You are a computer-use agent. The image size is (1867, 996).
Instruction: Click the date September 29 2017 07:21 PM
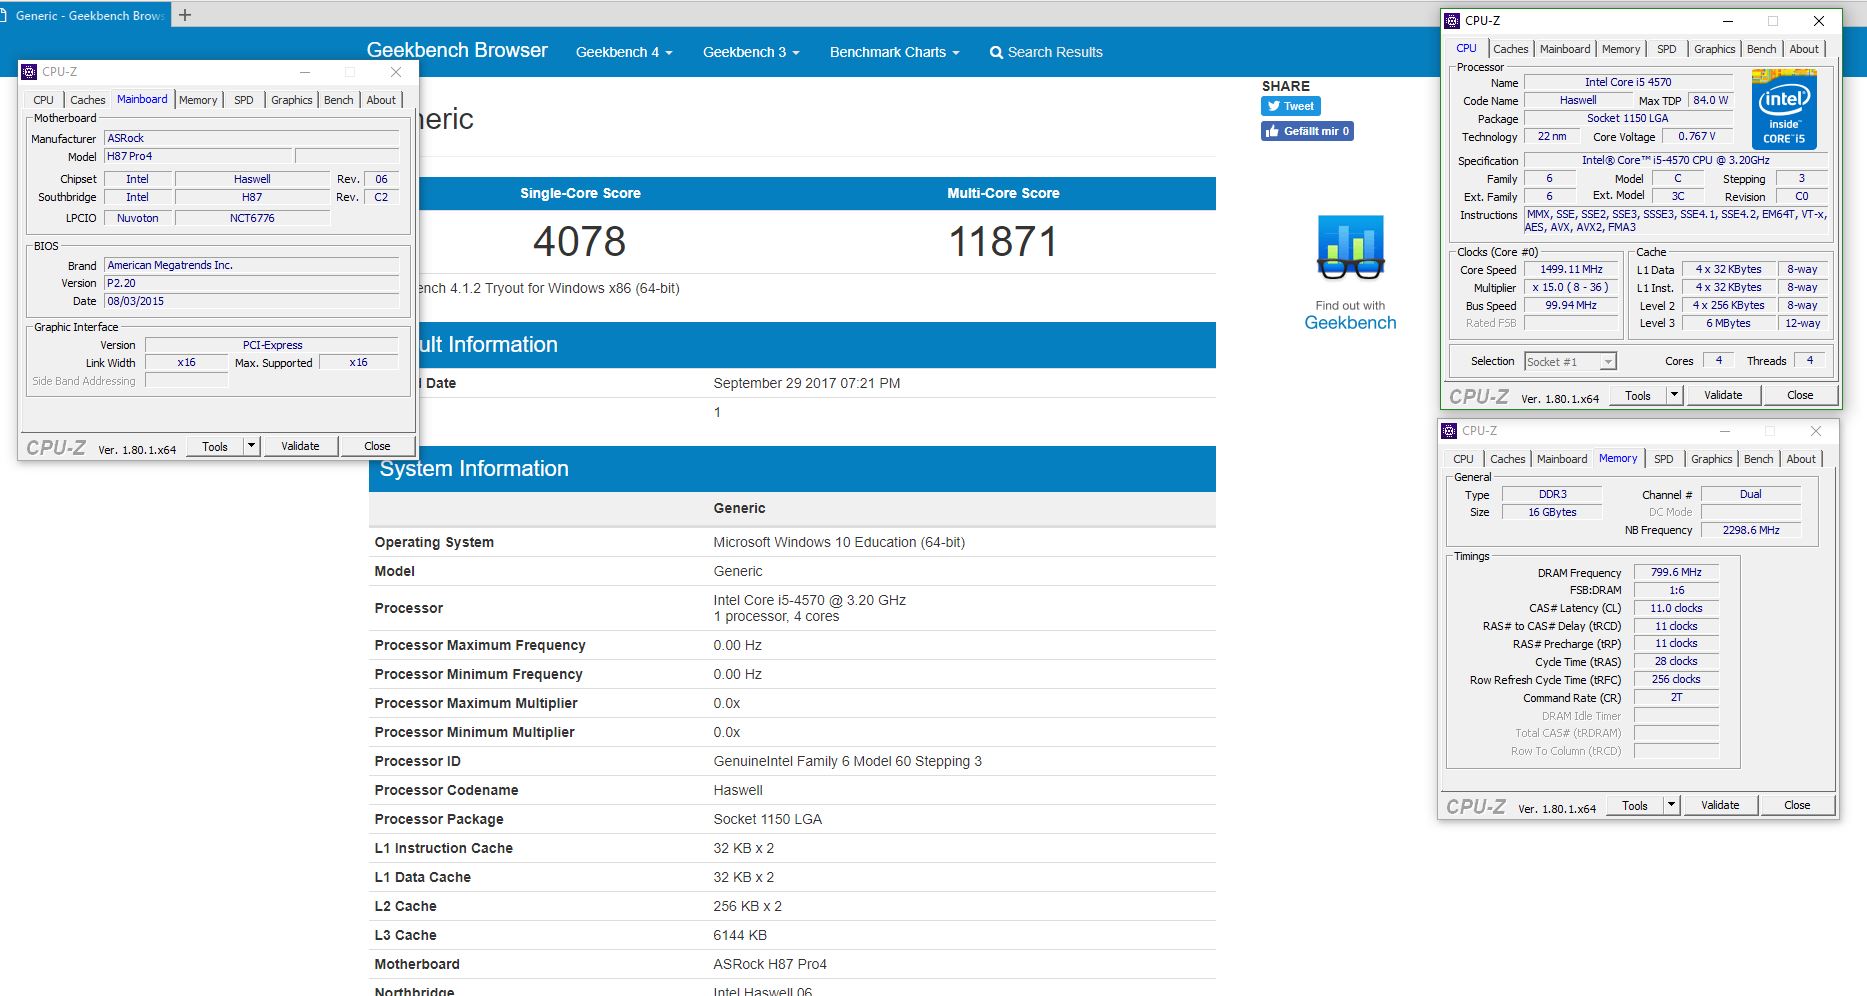coord(807,383)
